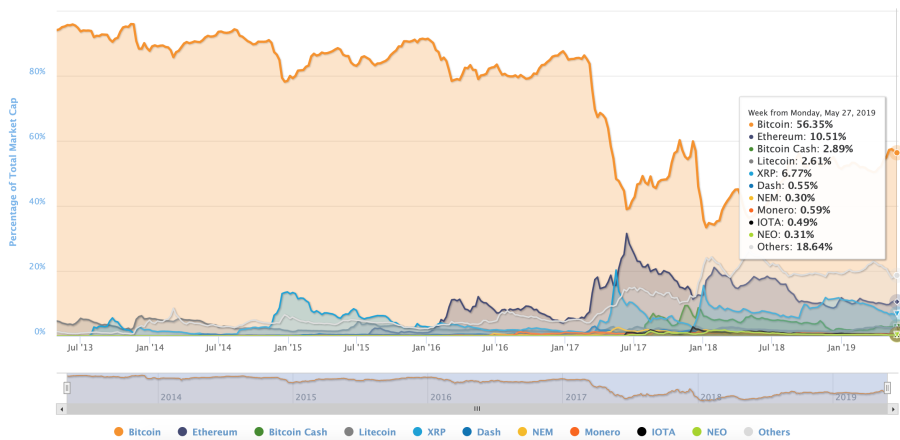Click the navigator right range handle
Image resolution: width=900 pixels, height=440 pixels.
[x=887, y=388]
